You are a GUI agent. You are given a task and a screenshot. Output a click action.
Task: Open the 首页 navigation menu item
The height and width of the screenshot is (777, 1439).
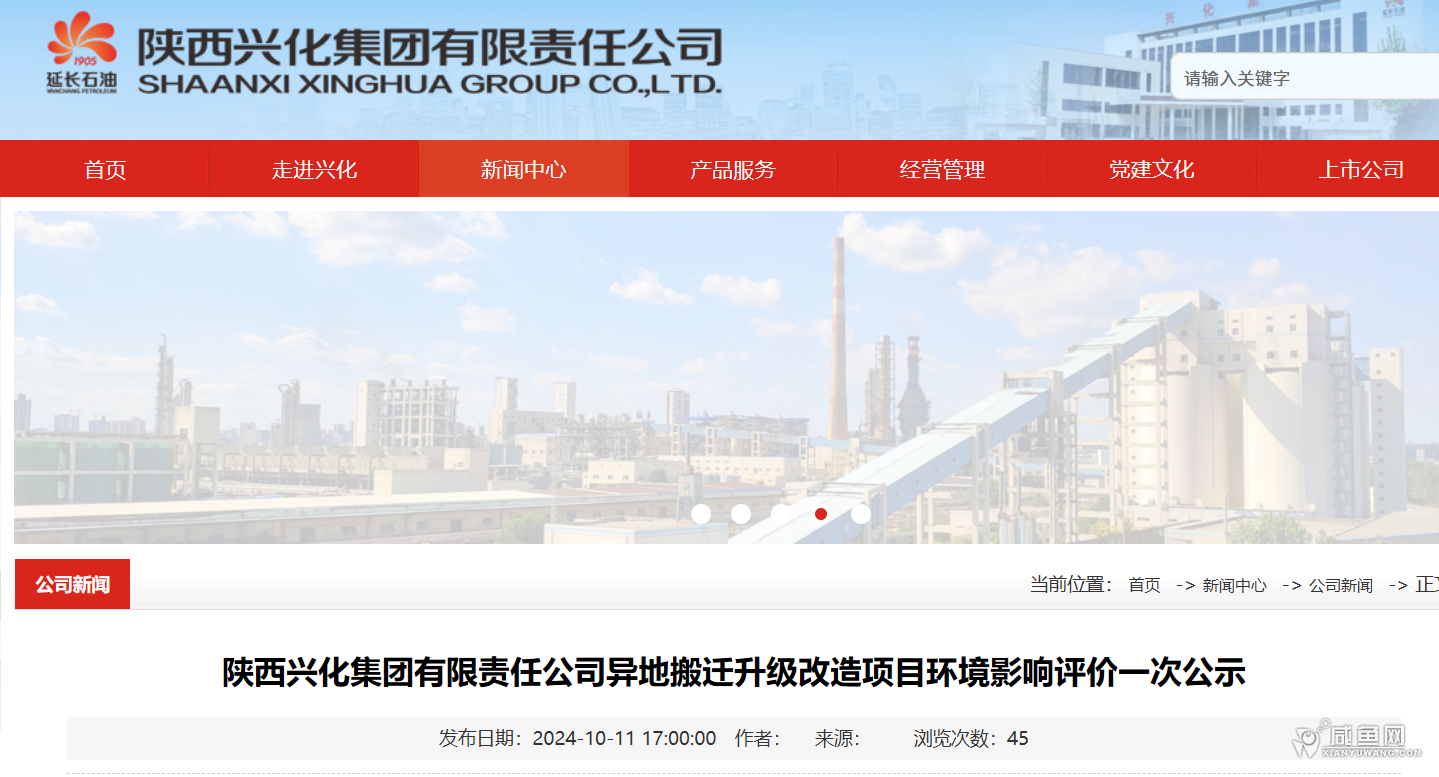pyautogui.click(x=105, y=169)
